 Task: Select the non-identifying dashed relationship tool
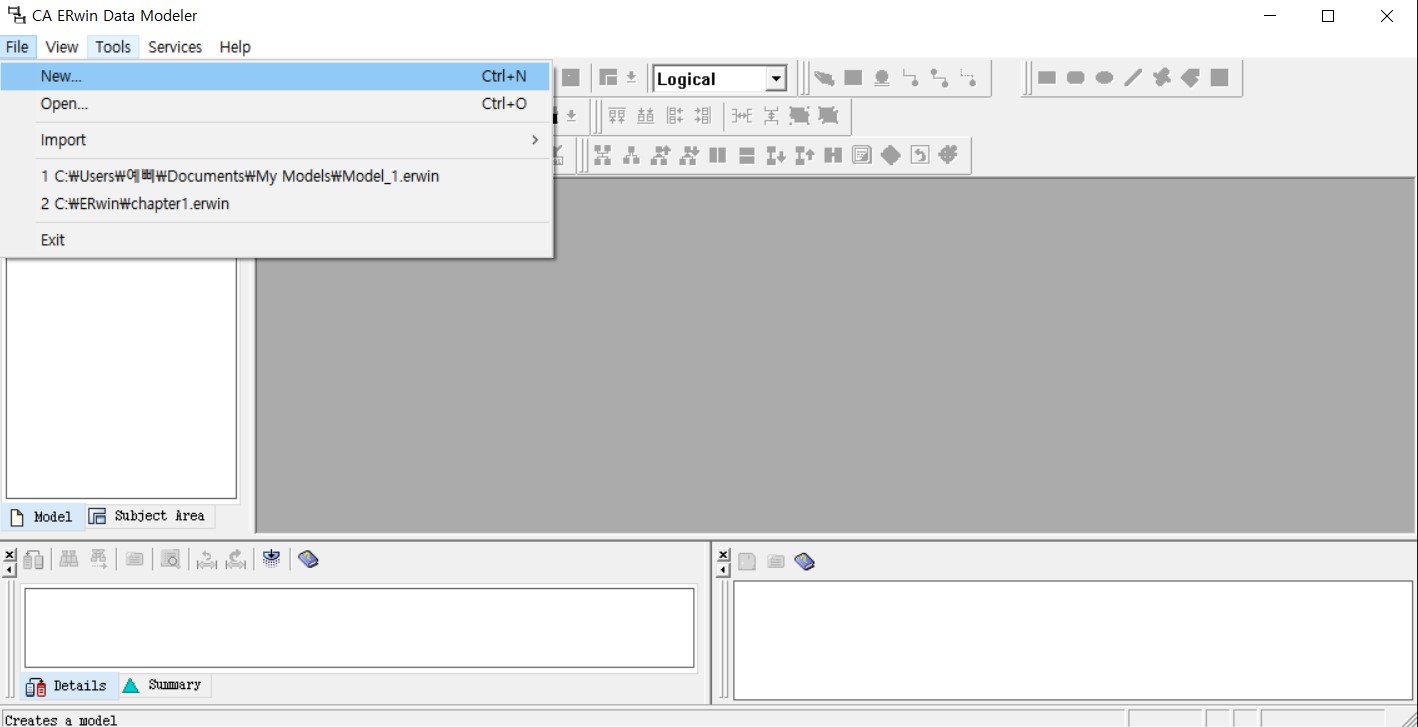click(x=968, y=78)
